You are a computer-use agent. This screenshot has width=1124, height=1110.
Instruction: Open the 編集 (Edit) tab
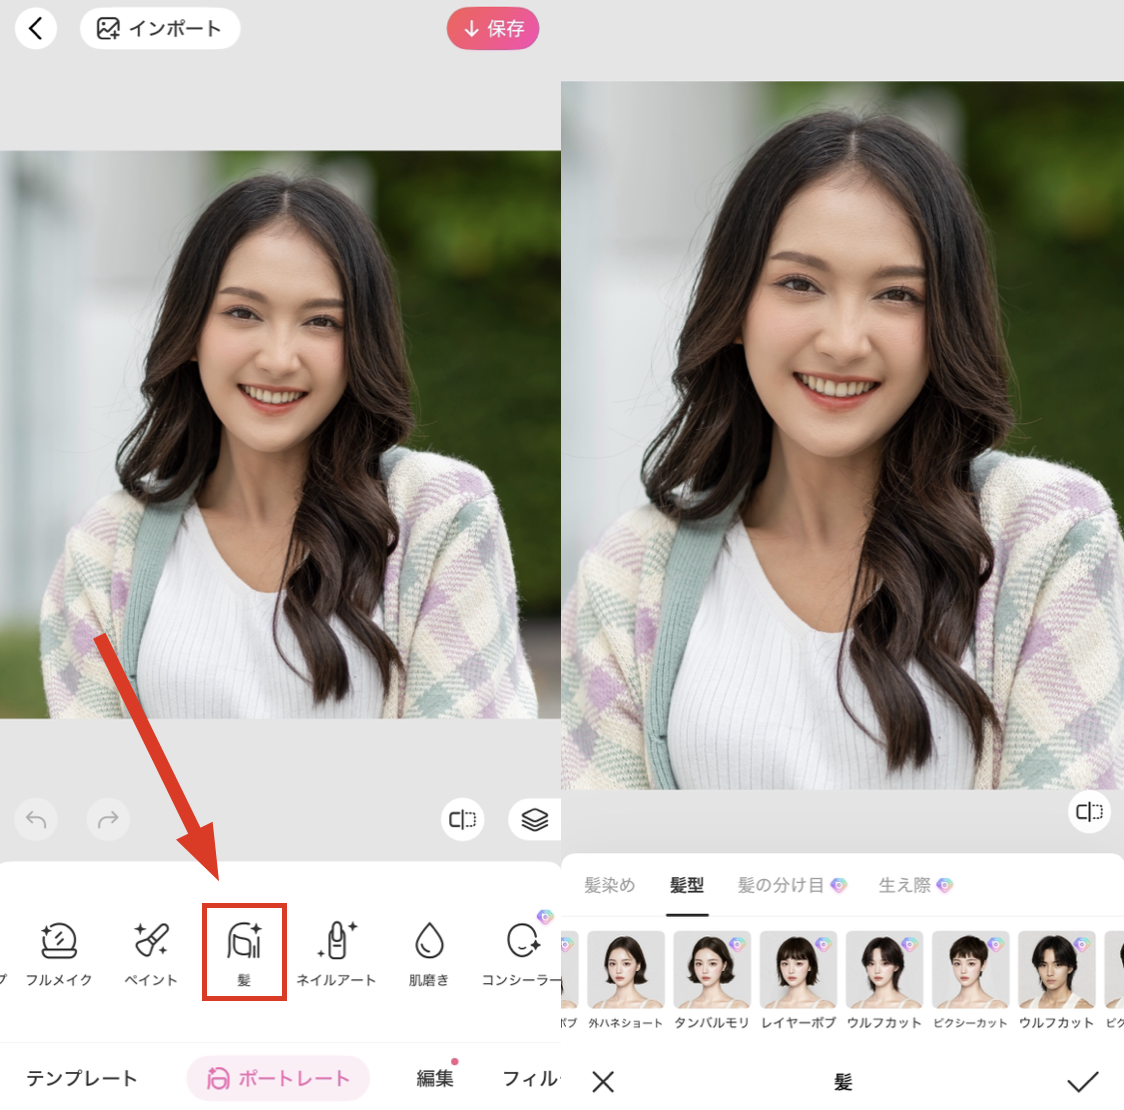[x=434, y=1079]
